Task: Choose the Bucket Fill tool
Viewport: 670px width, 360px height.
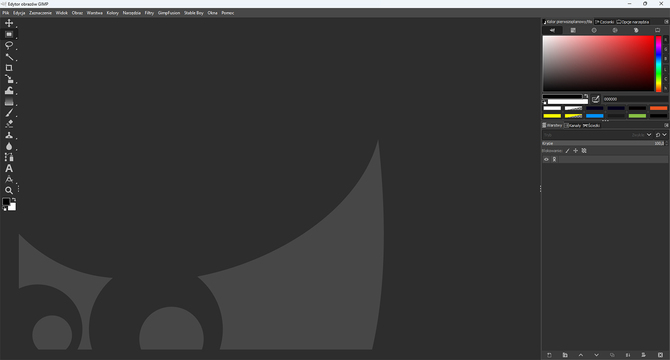Action: tap(9, 91)
